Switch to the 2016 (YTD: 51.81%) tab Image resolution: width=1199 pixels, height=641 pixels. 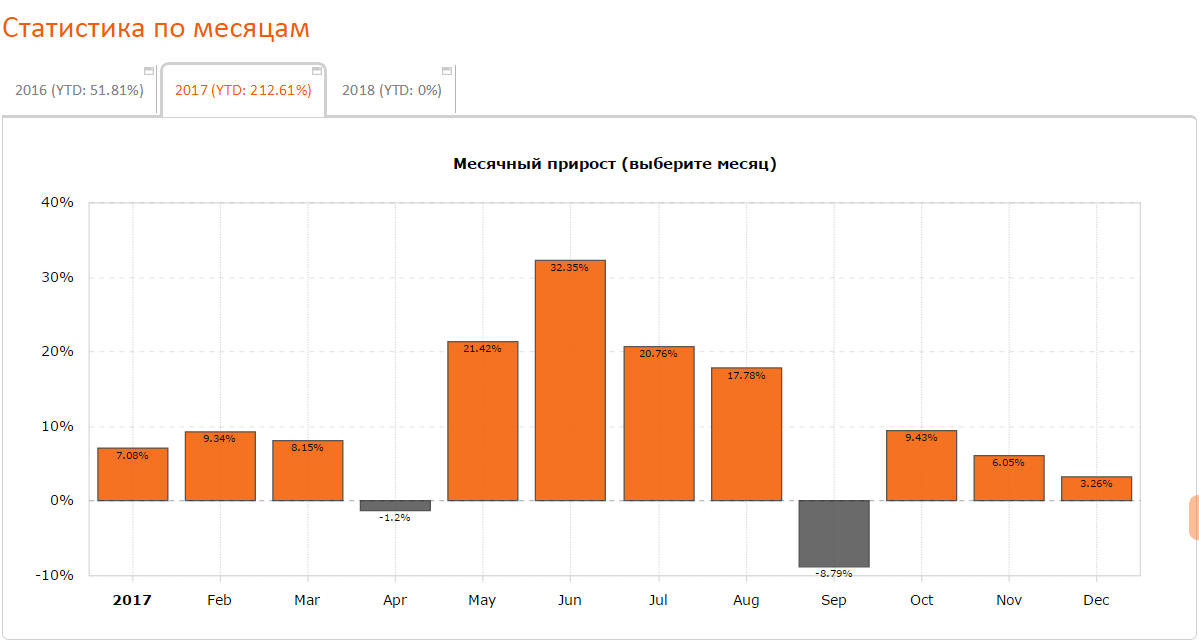[x=79, y=91]
